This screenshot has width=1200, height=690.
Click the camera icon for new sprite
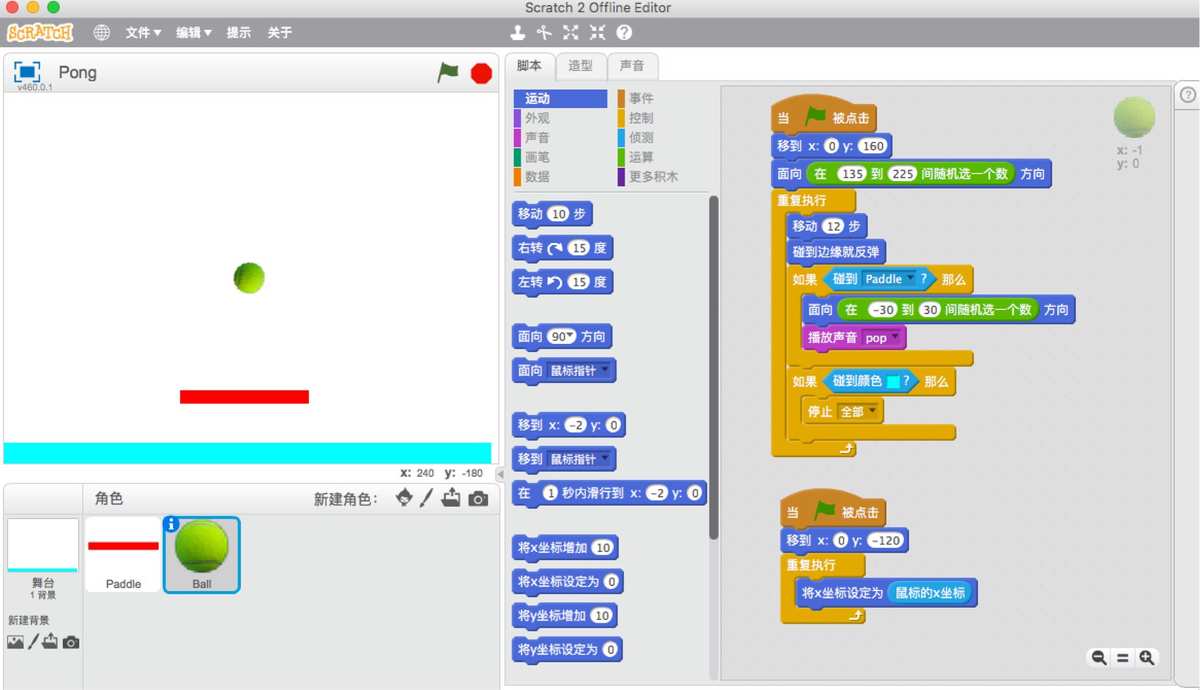click(x=478, y=498)
